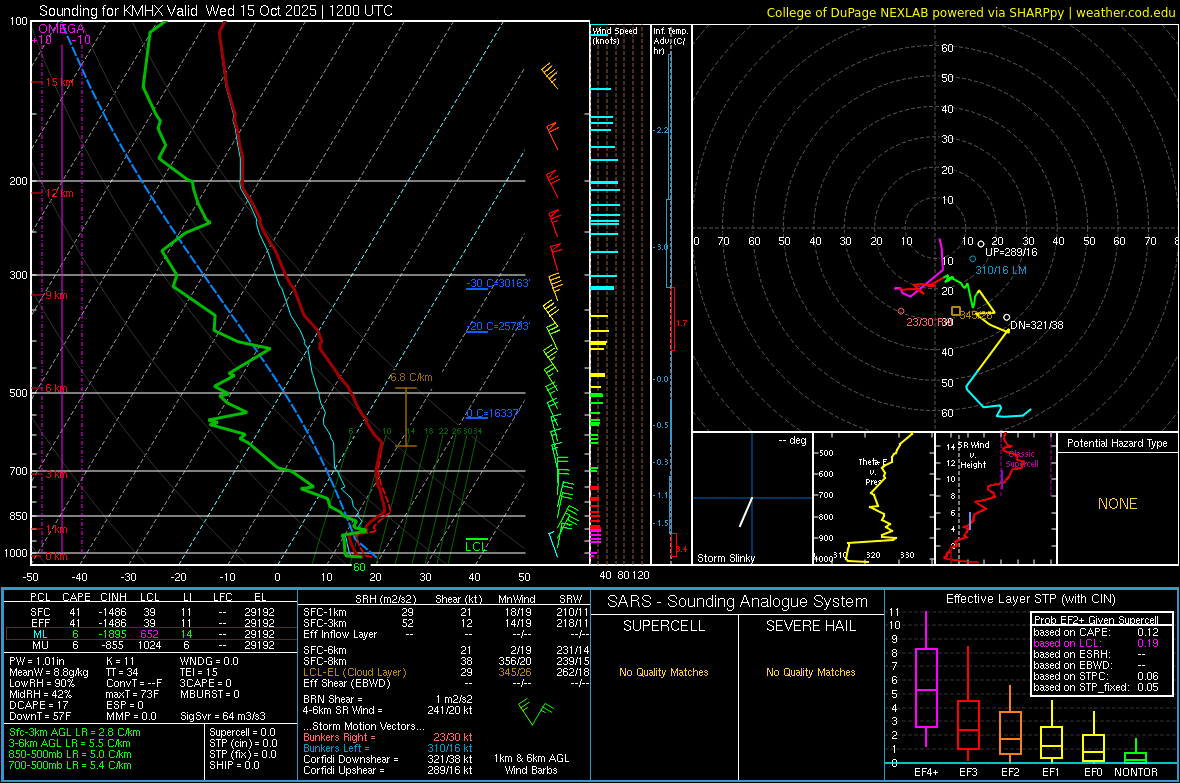The height and width of the screenshot is (783, 1180).
Task: Click the 'MidRH = 42%' value
Action: [41, 694]
